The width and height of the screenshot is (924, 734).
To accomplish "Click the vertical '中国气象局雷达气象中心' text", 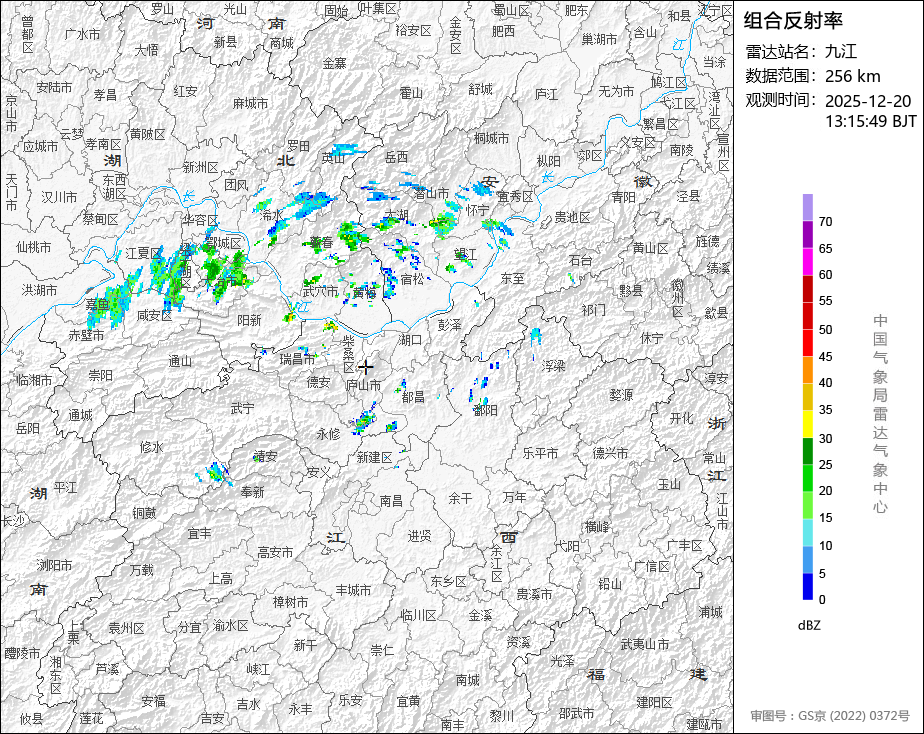I will 880,414.
